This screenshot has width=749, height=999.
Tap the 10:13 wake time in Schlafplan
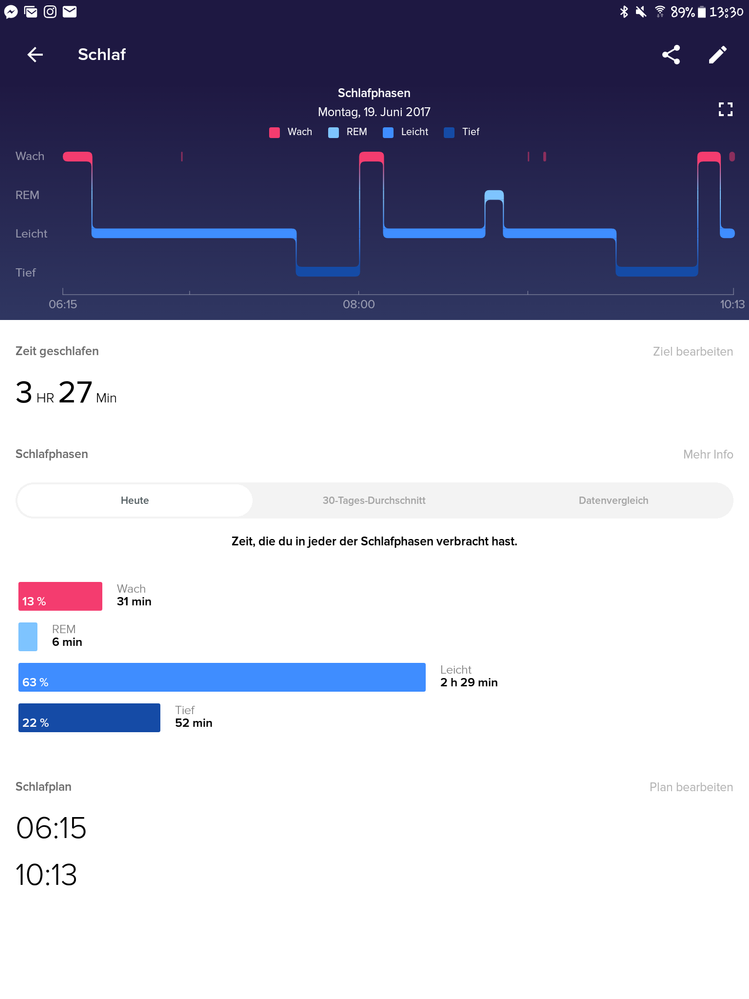point(47,875)
